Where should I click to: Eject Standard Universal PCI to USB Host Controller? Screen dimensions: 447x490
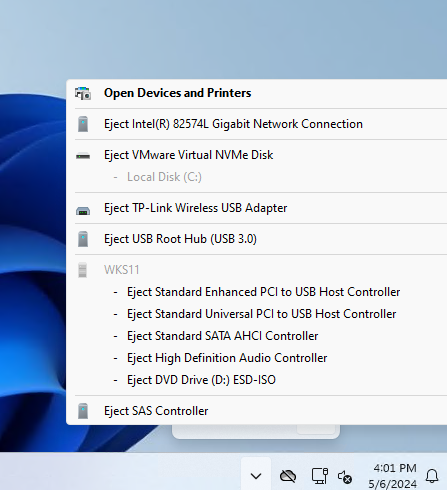[261, 314]
